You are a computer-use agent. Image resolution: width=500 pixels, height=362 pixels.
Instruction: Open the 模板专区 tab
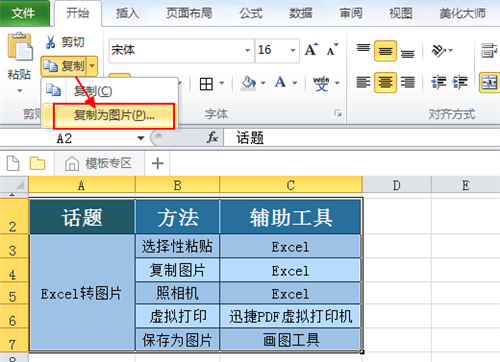point(99,163)
